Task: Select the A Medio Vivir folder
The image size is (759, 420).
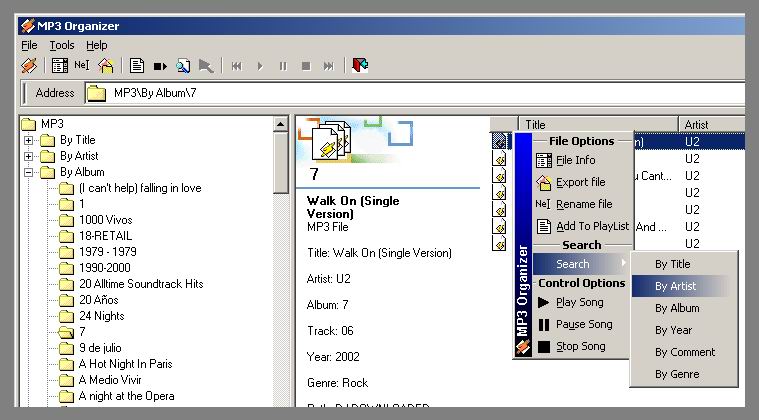Action: click(100, 380)
